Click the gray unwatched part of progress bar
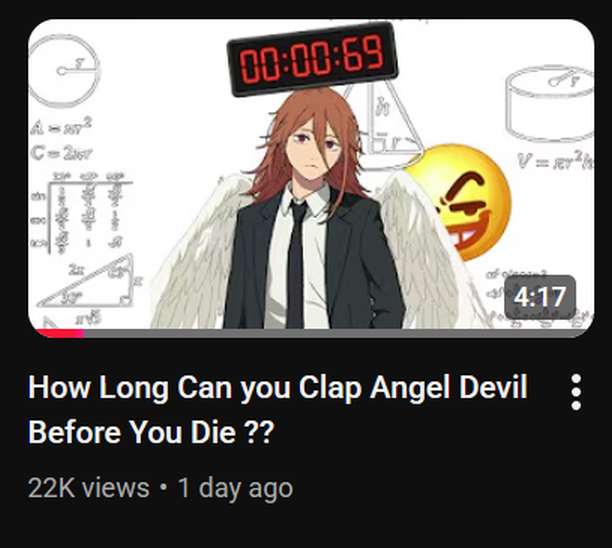Image resolution: width=612 pixels, height=548 pixels. (338, 333)
